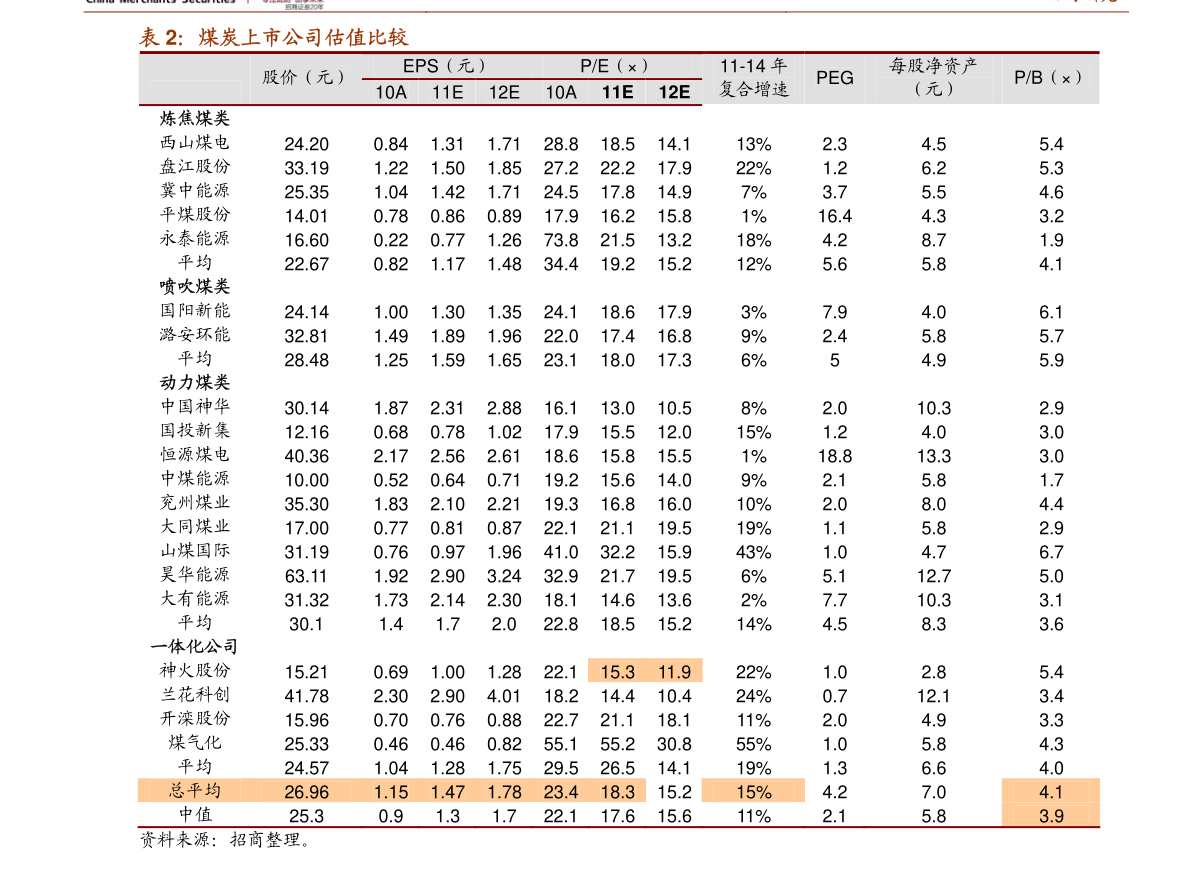Click the China Merchants Securities logo
Viewport: 1191px width, 870px height.
pos(155,2)
